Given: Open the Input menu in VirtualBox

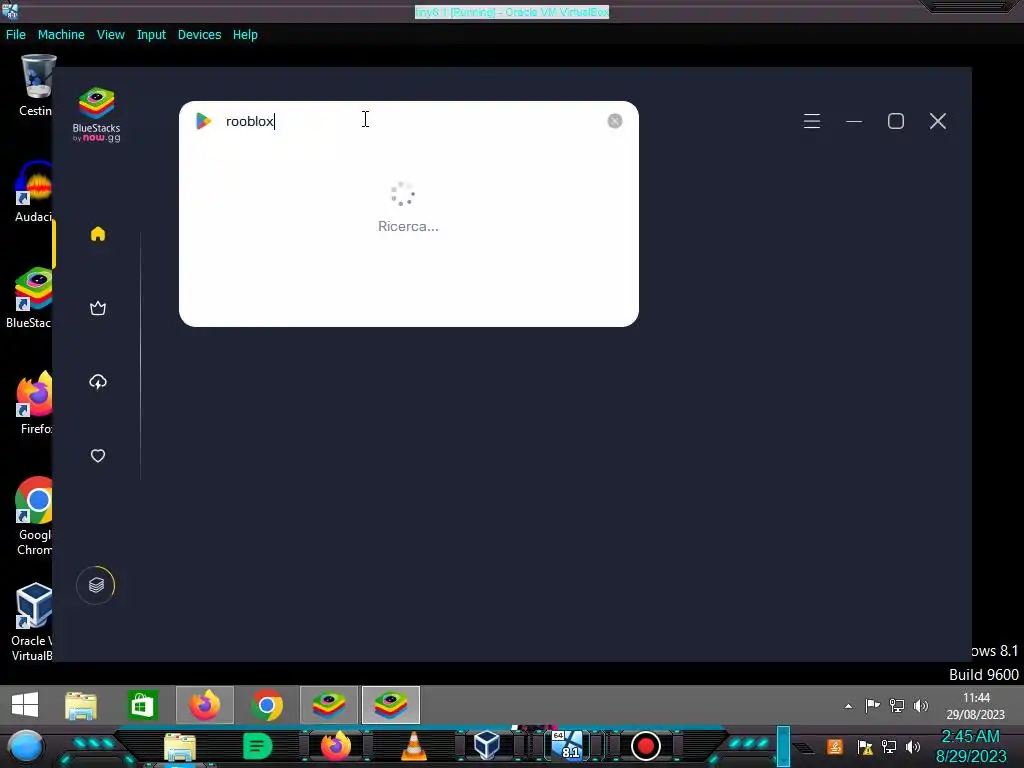Looking at the screenshot, I should tap(152, 35).
